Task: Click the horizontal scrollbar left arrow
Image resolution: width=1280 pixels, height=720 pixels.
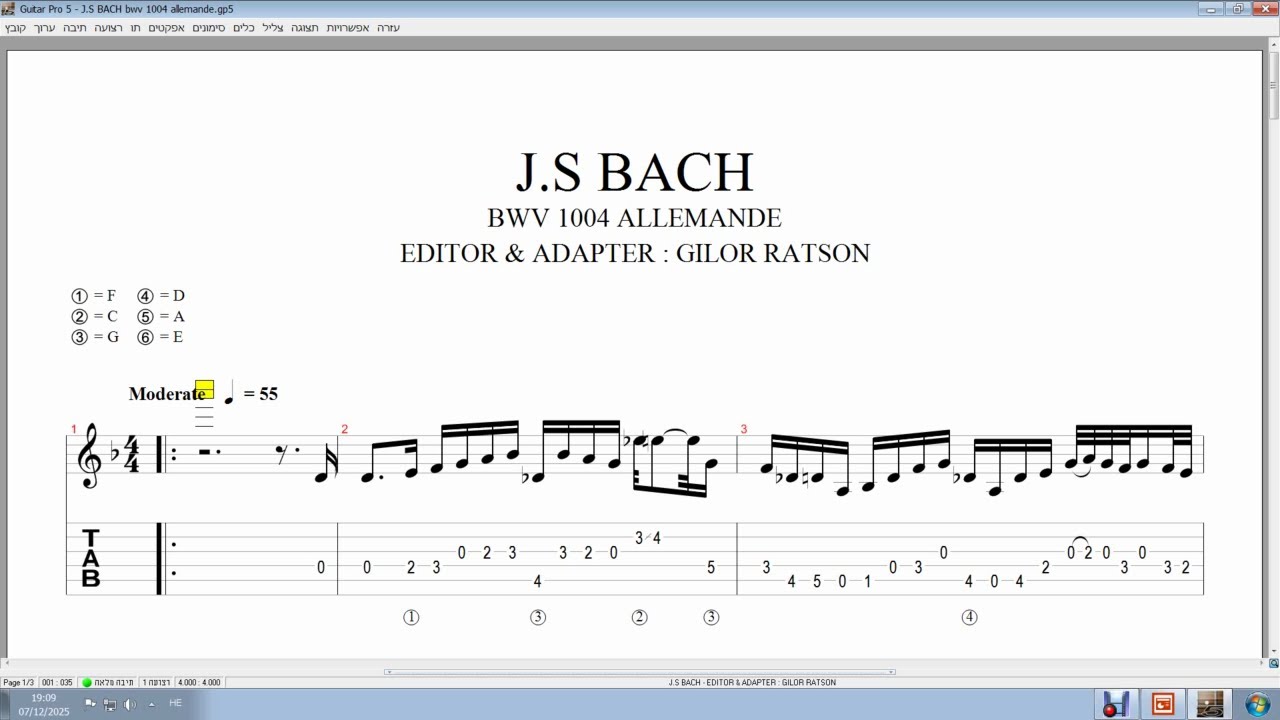Action: point(5,663)
